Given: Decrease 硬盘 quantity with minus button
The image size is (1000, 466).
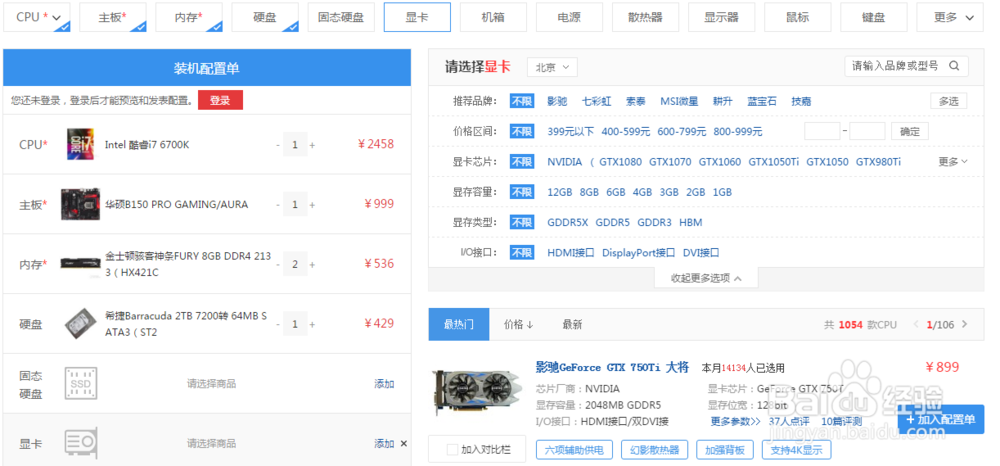Looking at the screenshot, I should point(278,324).
